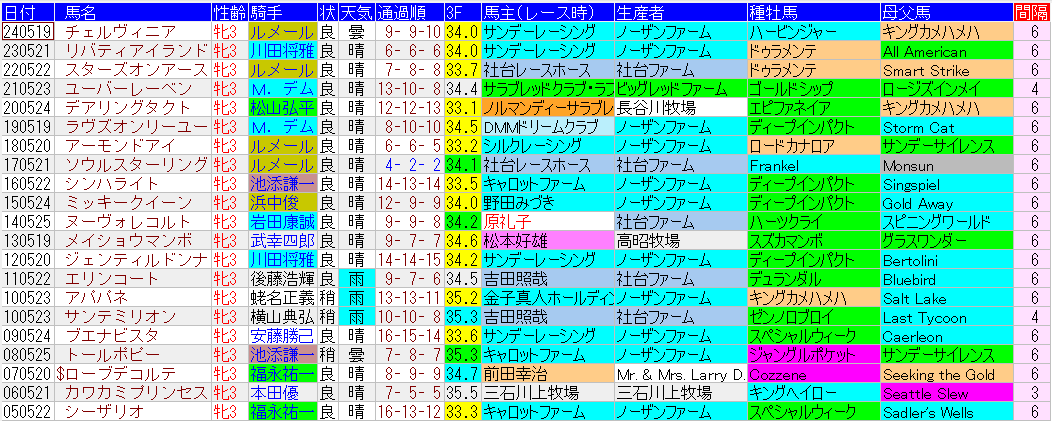Select horse name スターズオンアース

click(136, 70)
